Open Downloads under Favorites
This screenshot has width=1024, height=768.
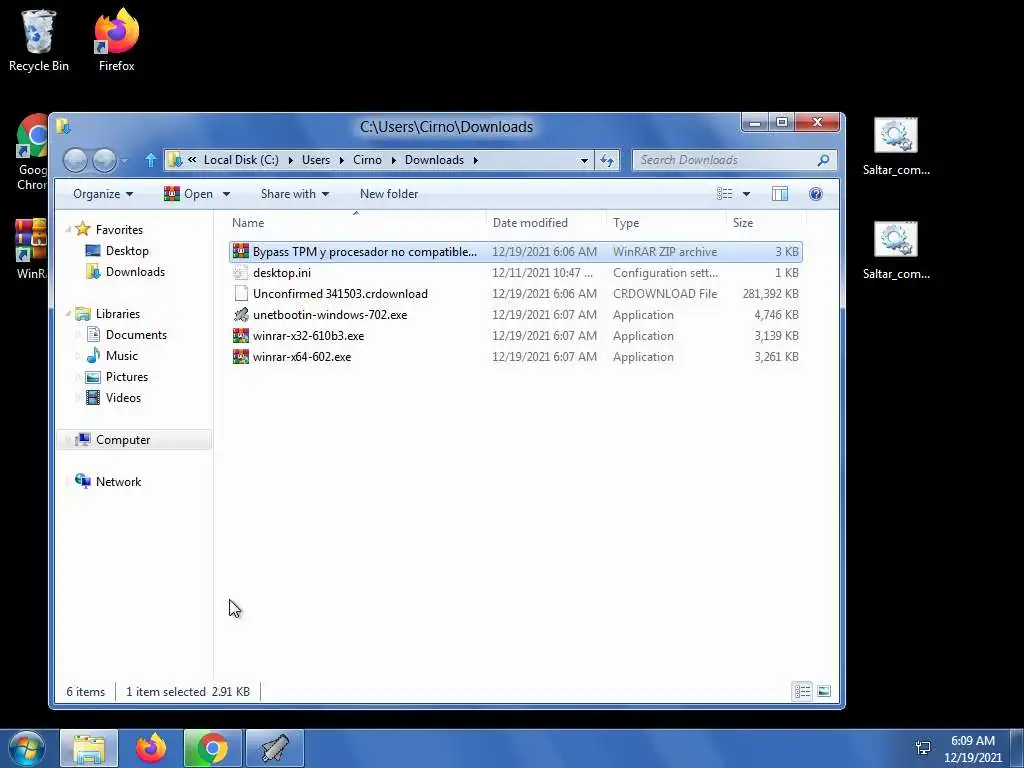click(125, 272)
